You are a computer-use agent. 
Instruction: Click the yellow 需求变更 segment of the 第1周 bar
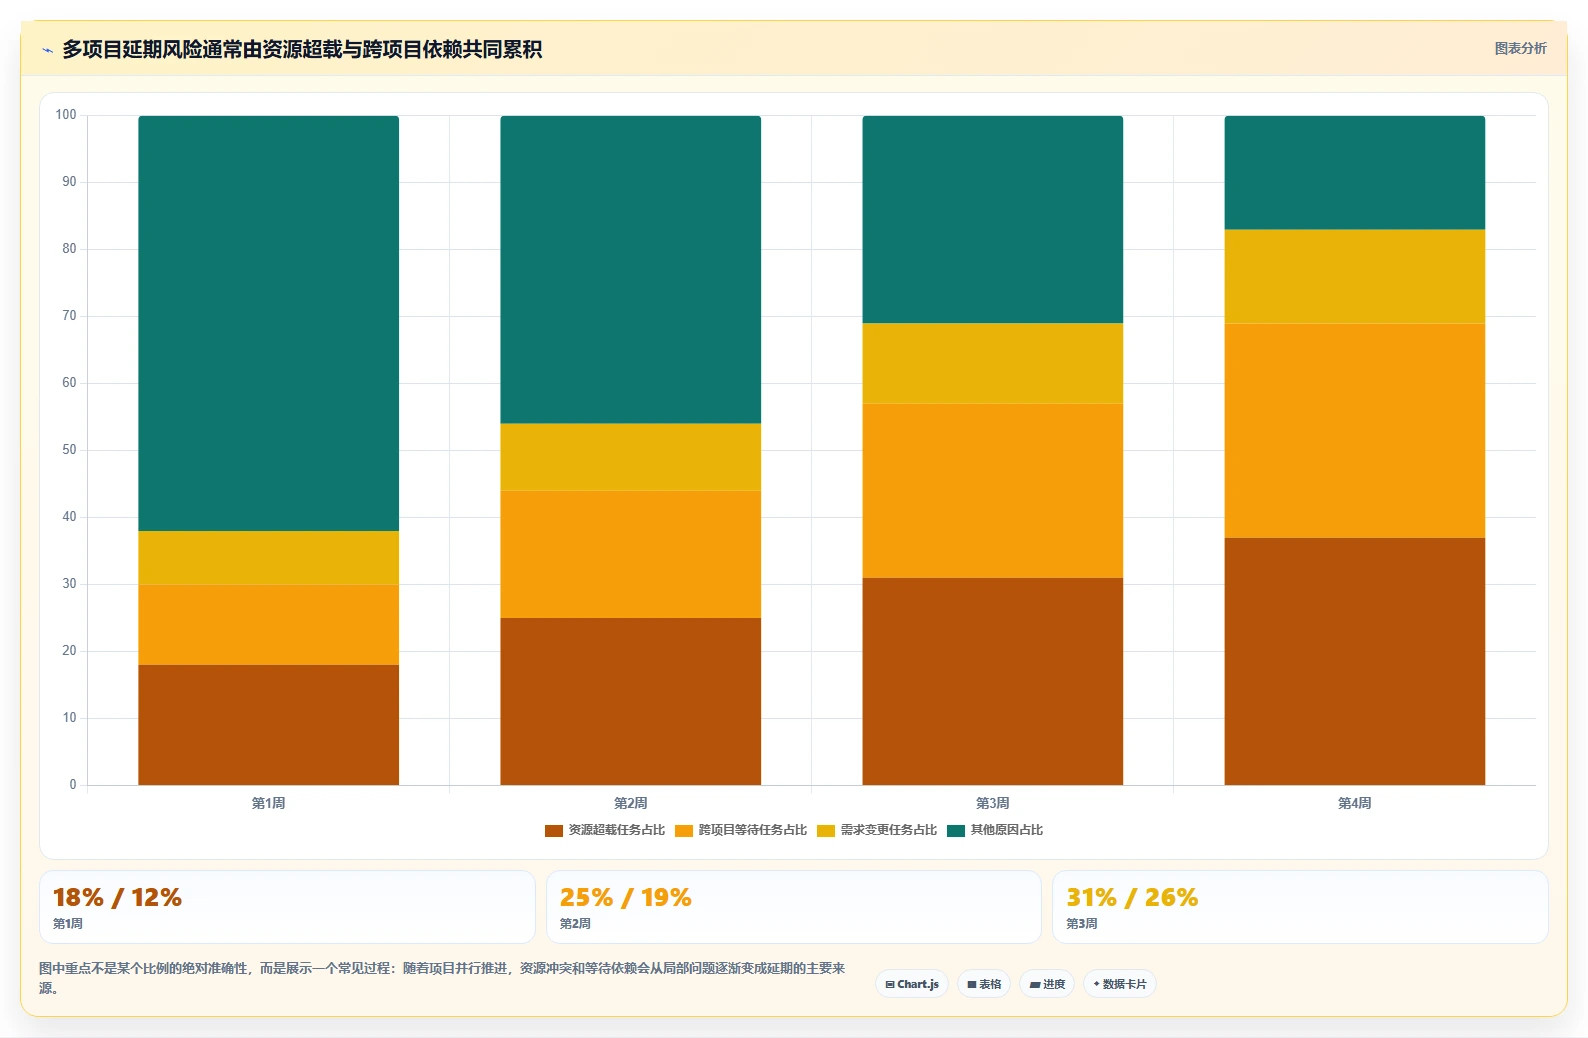[x=269, y=558]
